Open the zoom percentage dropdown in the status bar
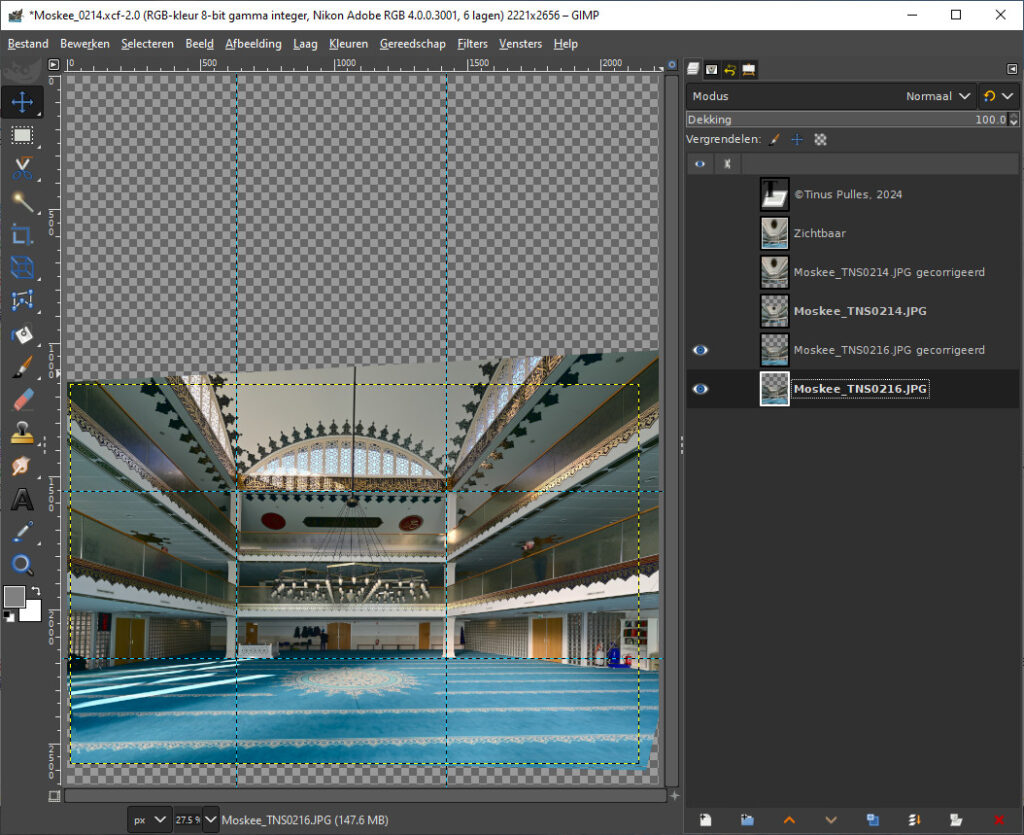The width and height of the screenshot is (1024, 835). tap(211, 820)
